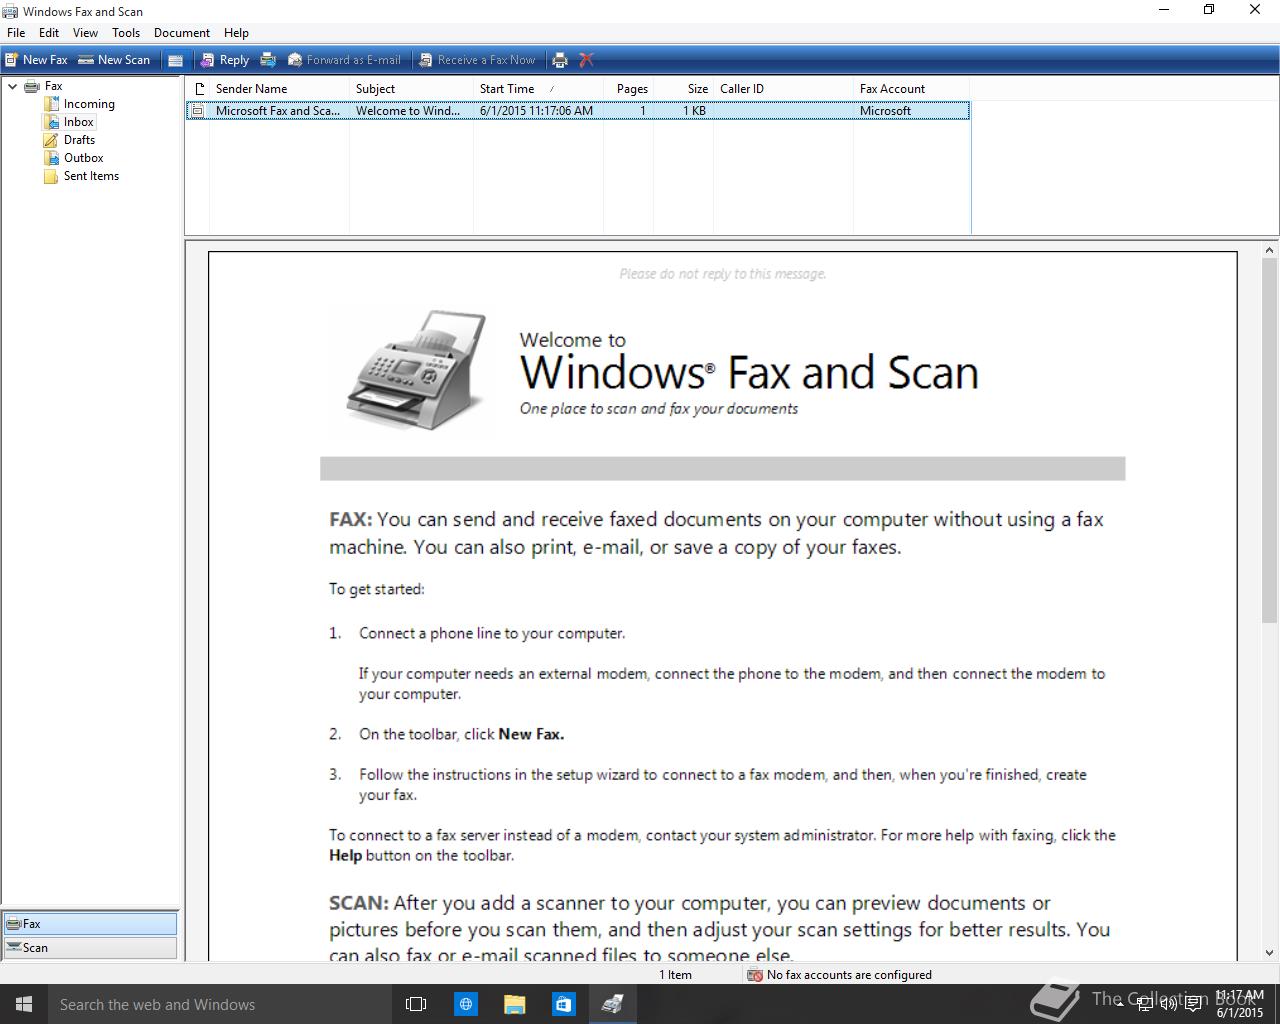This screenshot has height=1024, width=1280.
Task: Click the 'Welcome to Wind...' subject cell
Action: [x=408, y=111]
